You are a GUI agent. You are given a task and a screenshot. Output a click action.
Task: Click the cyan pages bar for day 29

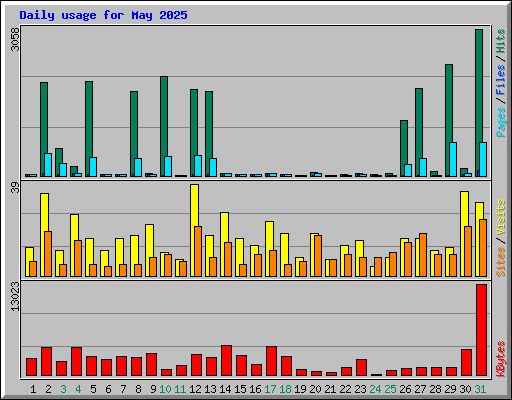(x=453, y=159)
